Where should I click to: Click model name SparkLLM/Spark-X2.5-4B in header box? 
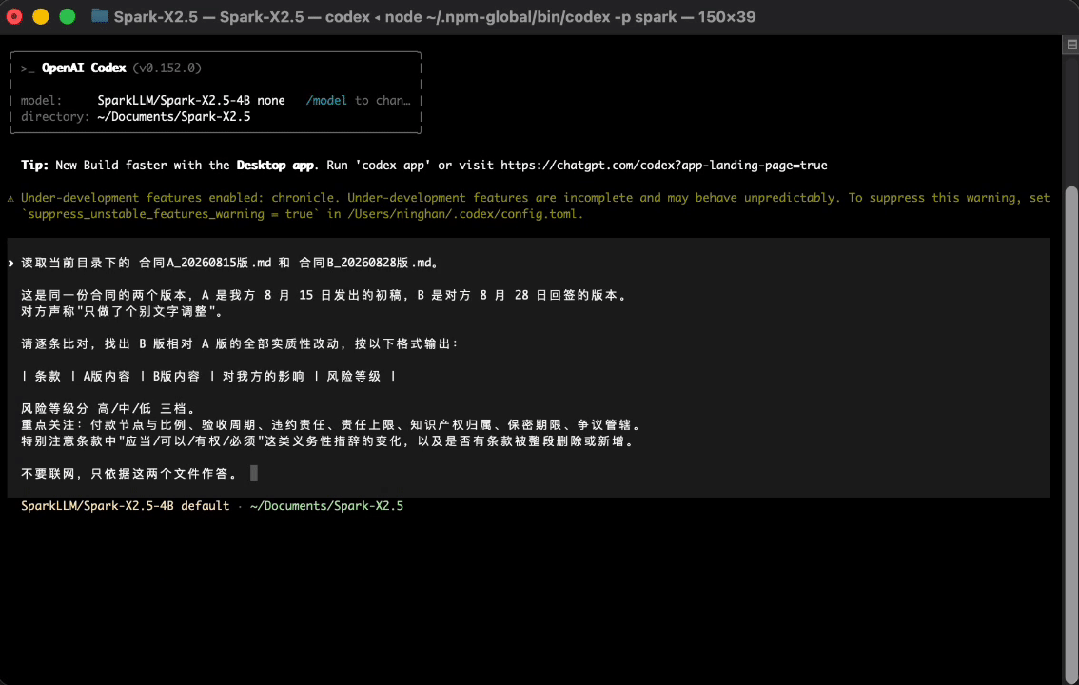point(173,101)
